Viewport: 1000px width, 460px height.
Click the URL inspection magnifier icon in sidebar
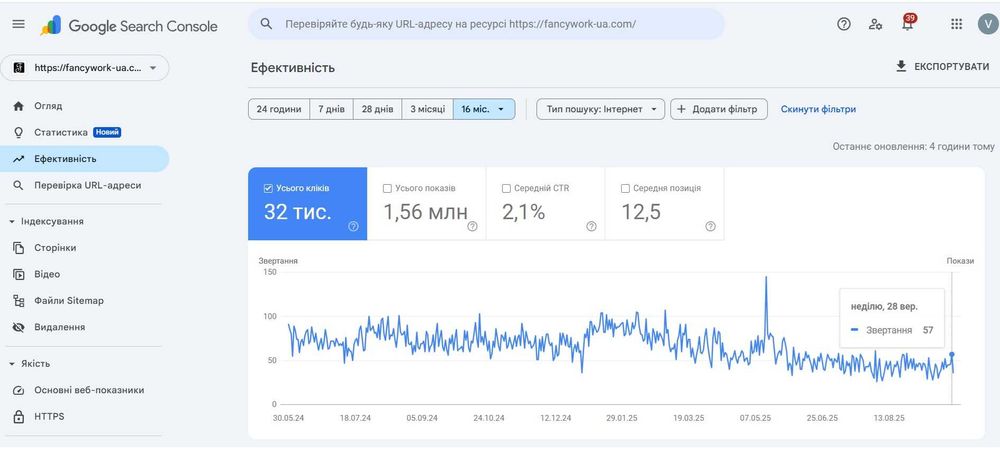[18, 185]
